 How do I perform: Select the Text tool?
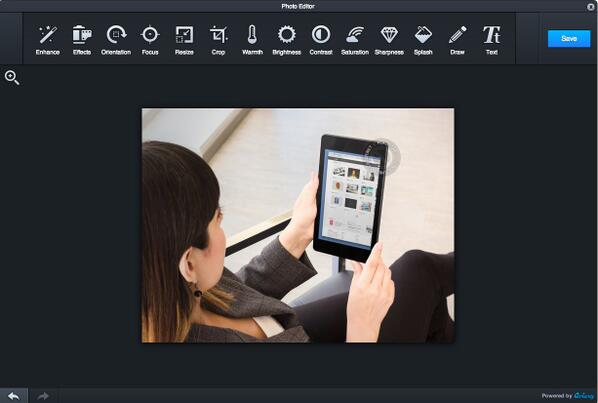[492, 40]
